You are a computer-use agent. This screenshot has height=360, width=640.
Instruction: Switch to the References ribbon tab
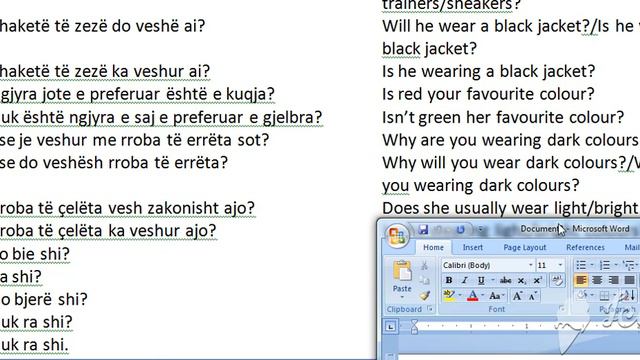[585, 247]
